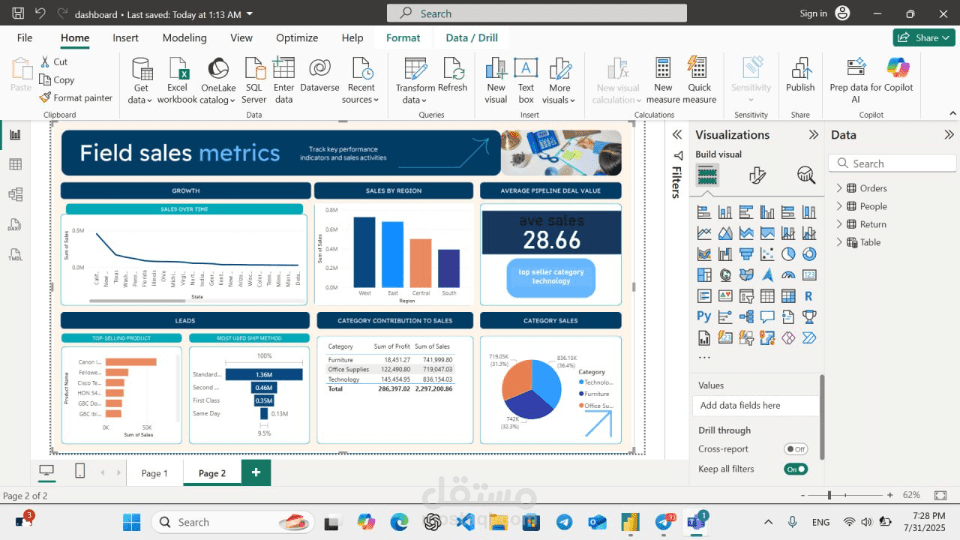Insert a scatter chart visual
This screenshot has height=540, width=960.
coord(767,254)
